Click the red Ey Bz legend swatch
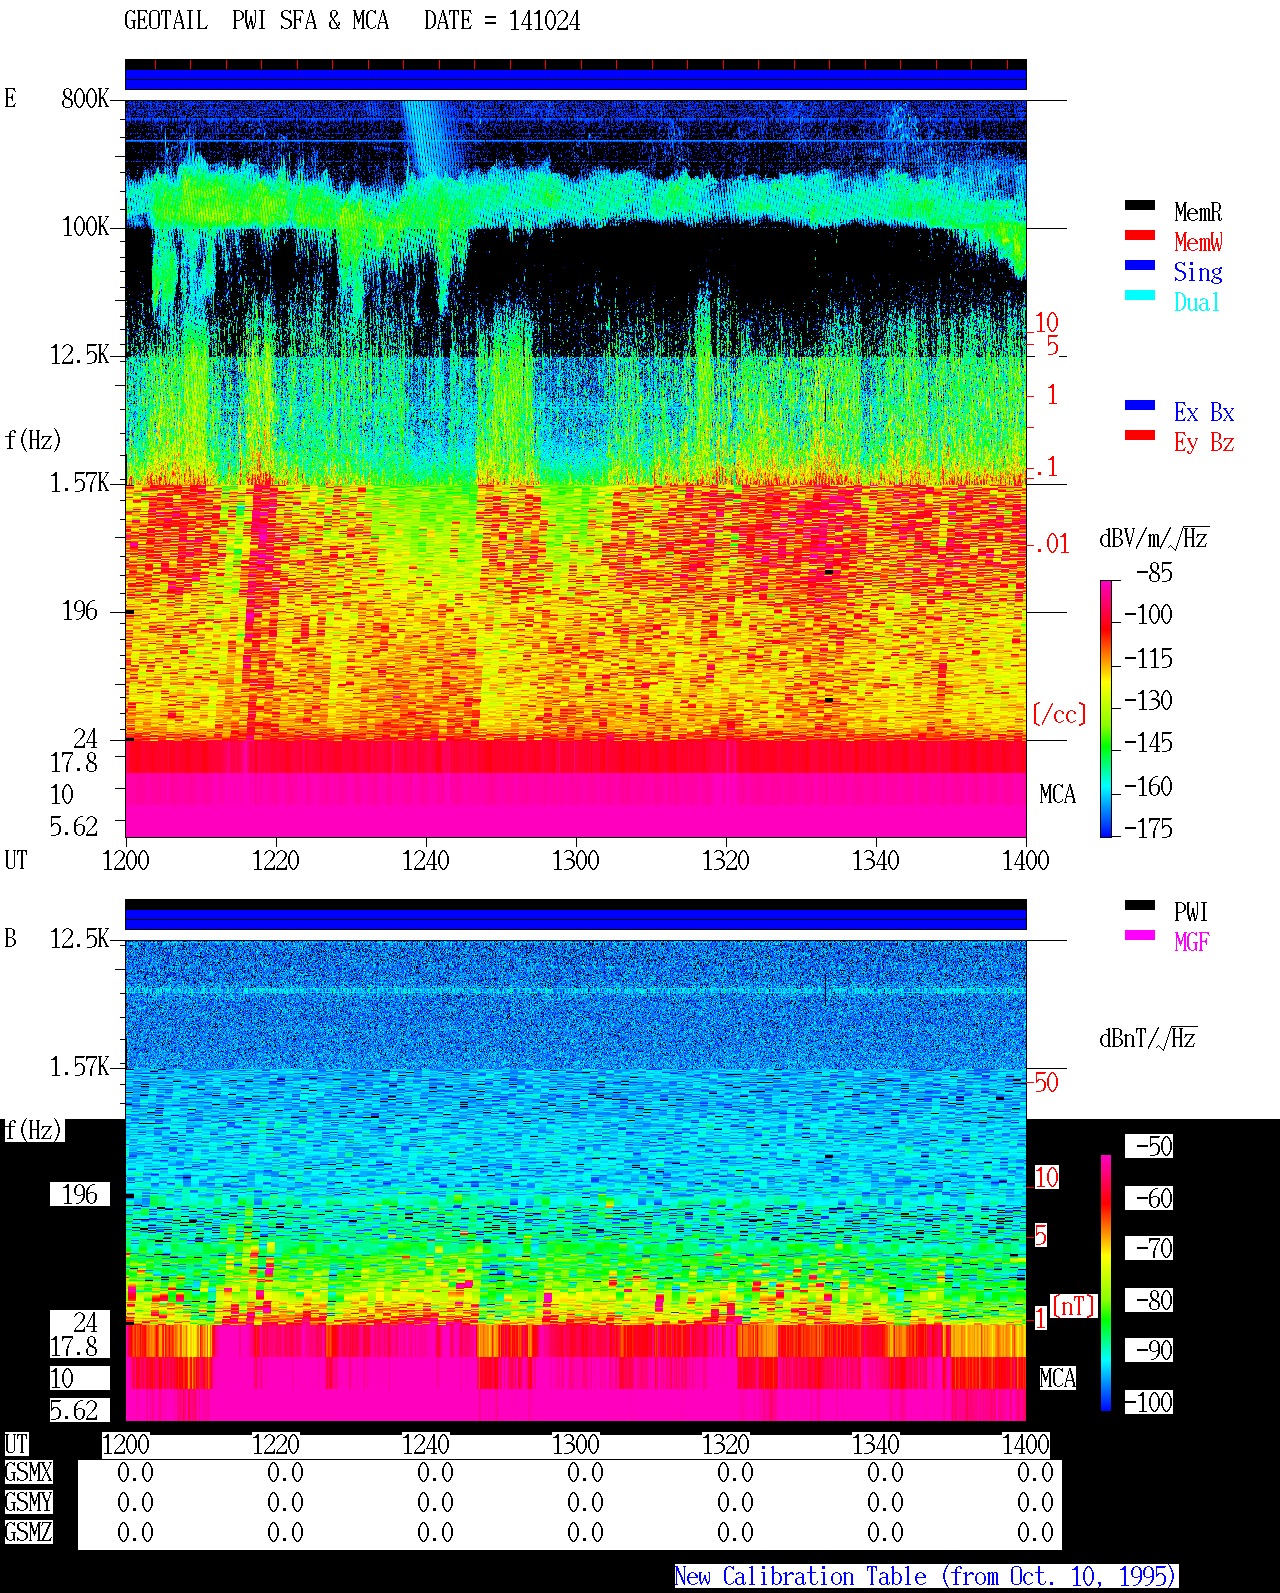This screenshot has height=1593, width=1280. pos(1140,436)
